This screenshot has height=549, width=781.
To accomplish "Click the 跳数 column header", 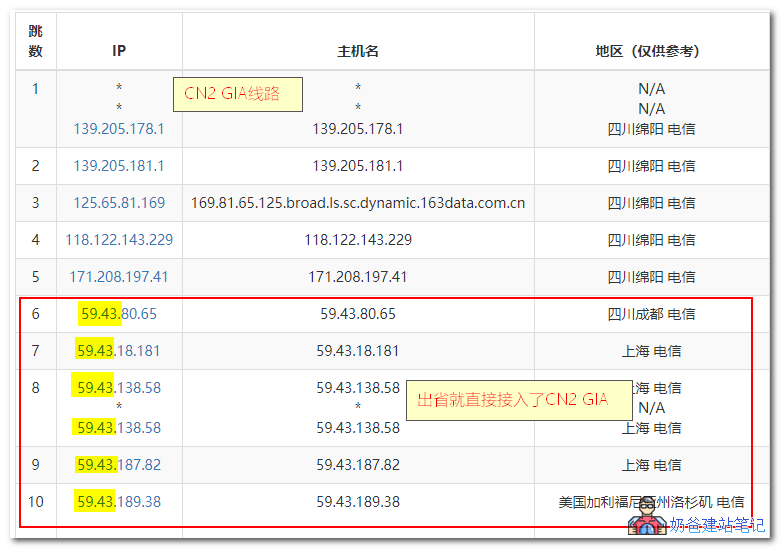I will click(36, 42).
